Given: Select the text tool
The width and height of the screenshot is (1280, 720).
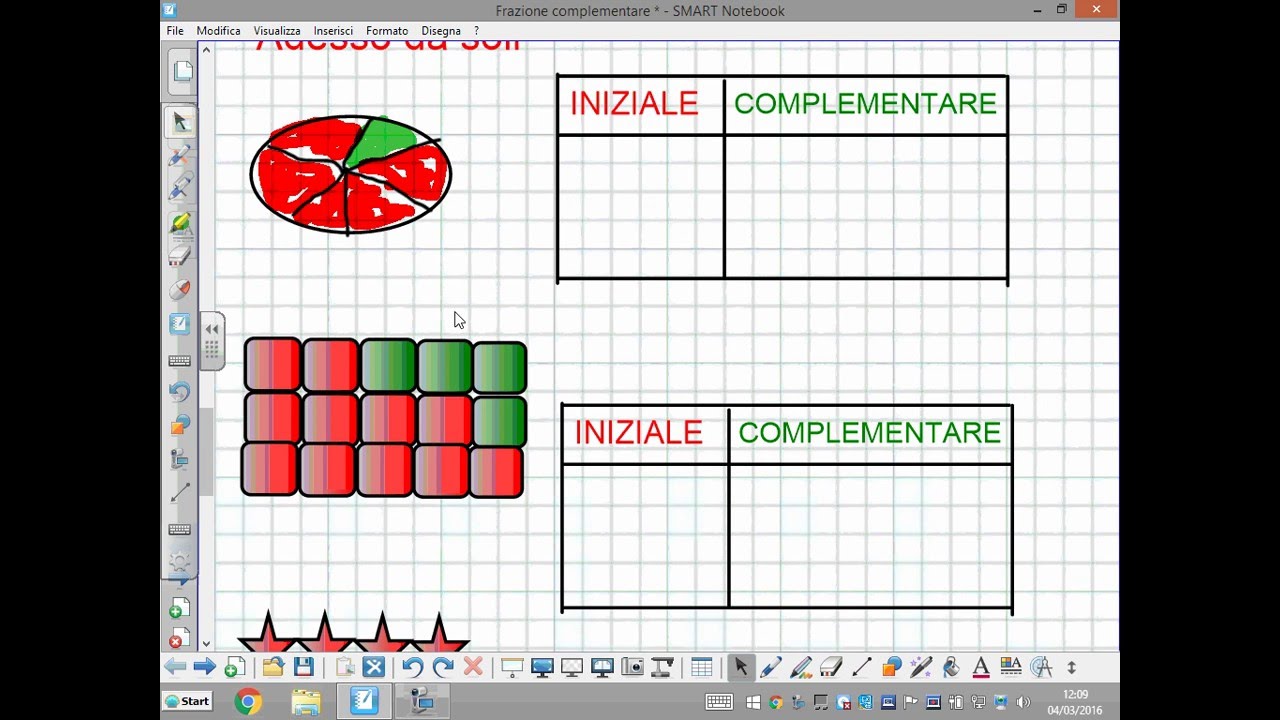Looking at the screenshot, I should [981, 667].
